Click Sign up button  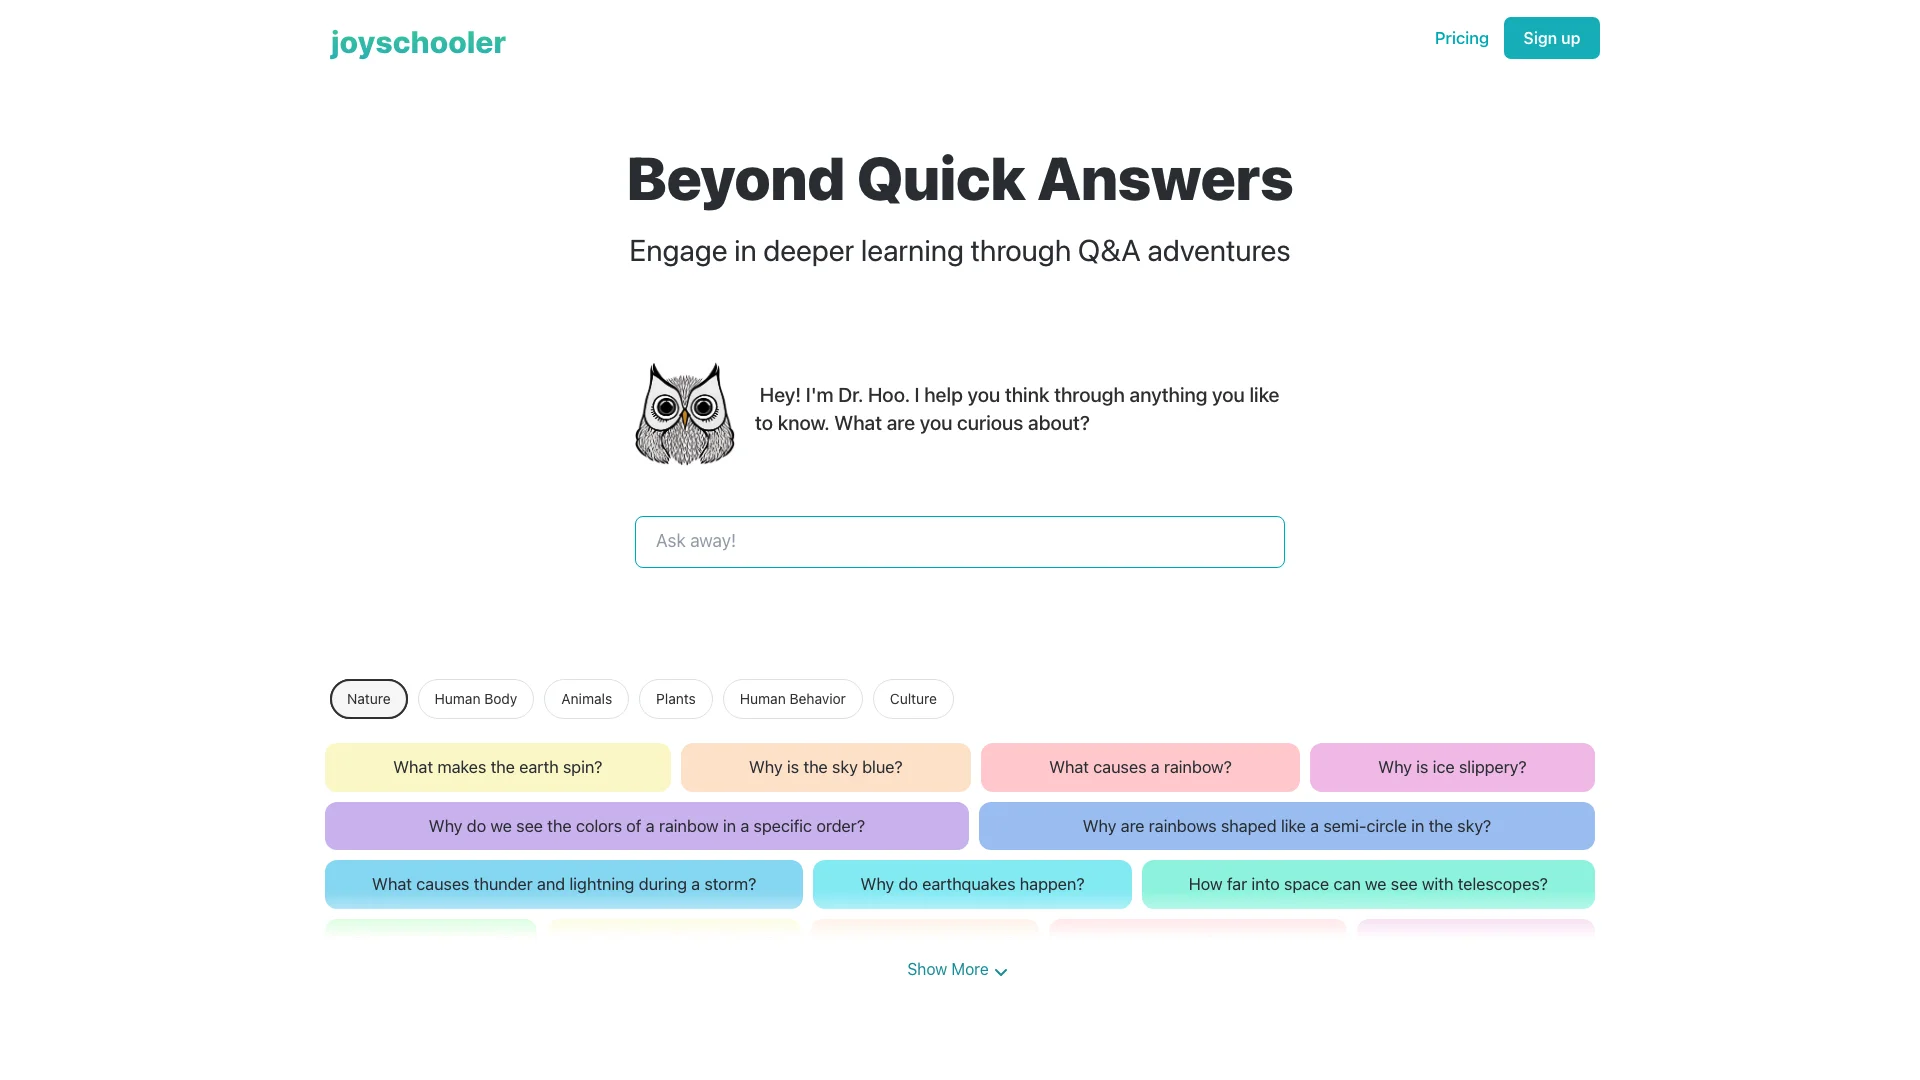pyautogui.click(x=1551, y=38)
